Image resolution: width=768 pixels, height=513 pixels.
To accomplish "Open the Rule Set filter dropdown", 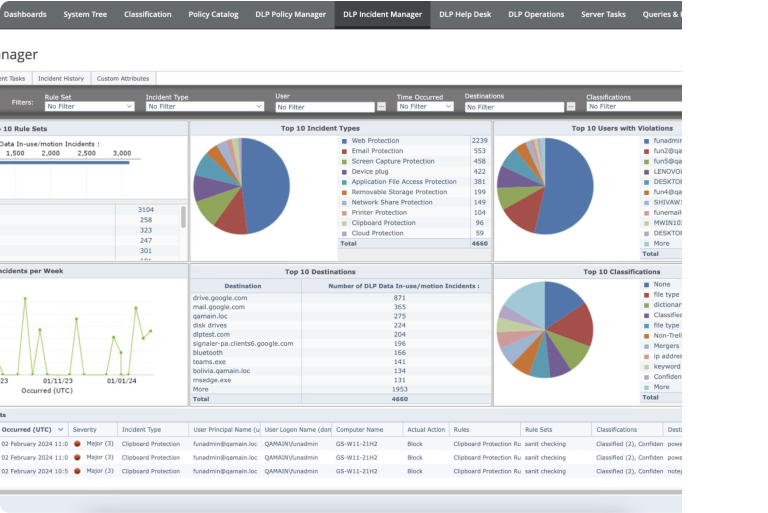I will (89, 106).
